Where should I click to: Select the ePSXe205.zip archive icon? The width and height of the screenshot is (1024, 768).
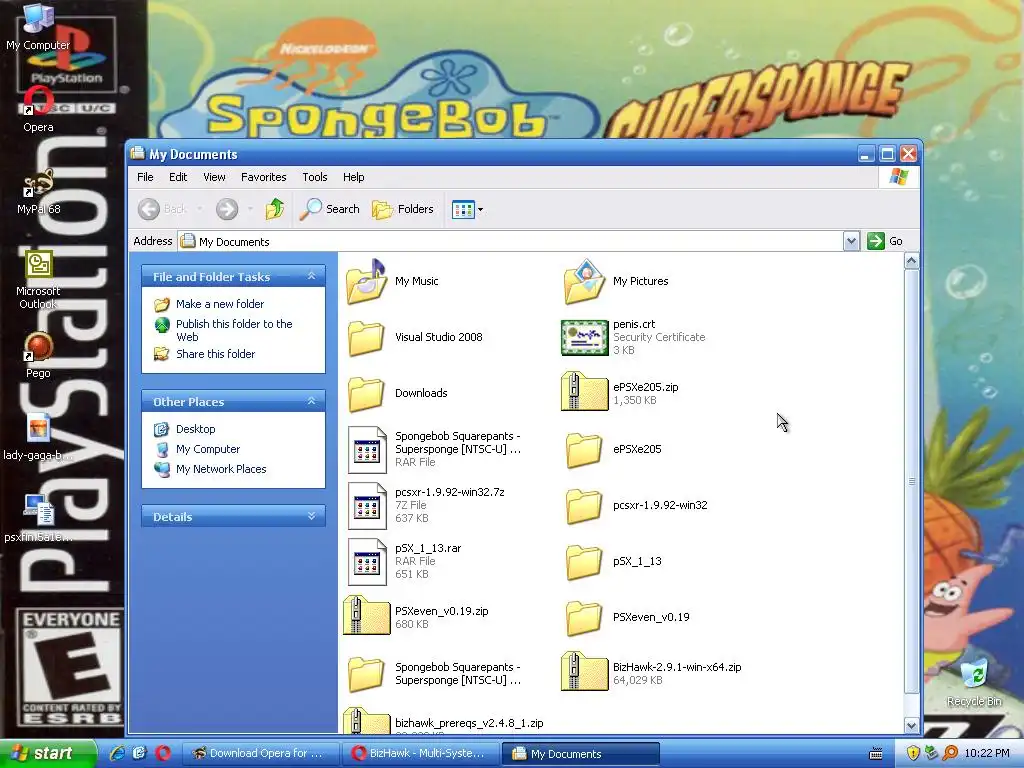point(584,391)
